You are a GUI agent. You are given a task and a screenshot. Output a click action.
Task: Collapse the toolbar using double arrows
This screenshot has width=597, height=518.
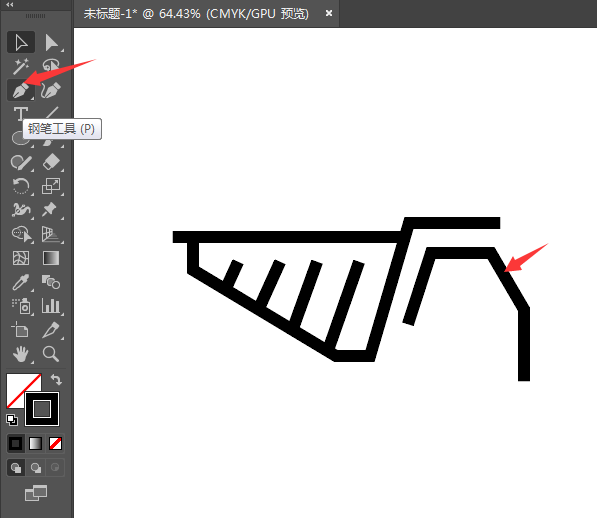pyautogui.click(x=10, y=5)
